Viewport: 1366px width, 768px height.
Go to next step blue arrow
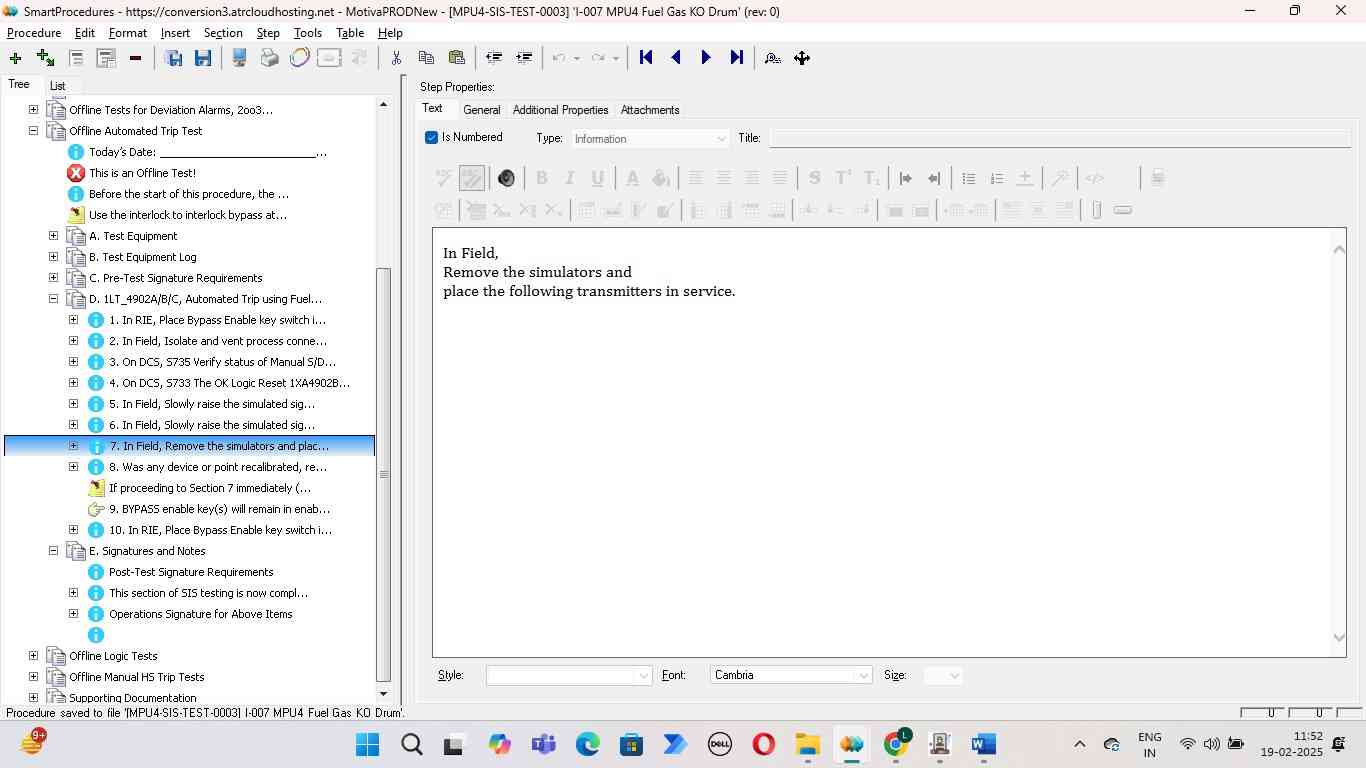[706, 58]
